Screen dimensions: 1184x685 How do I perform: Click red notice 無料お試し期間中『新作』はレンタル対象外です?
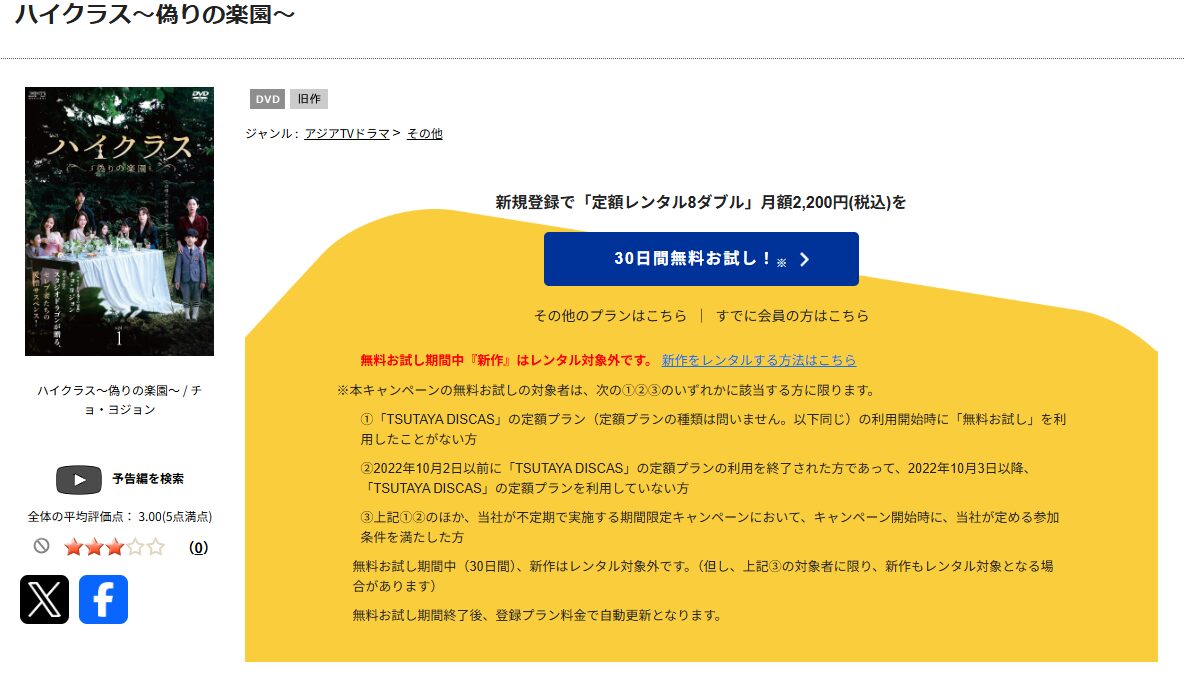coord(506,360)
